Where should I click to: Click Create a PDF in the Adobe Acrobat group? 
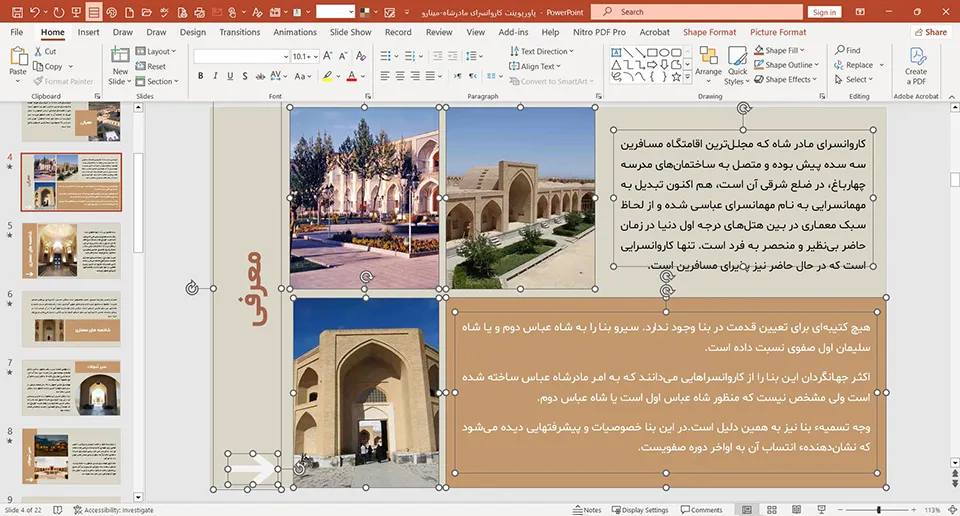(916, 65)
